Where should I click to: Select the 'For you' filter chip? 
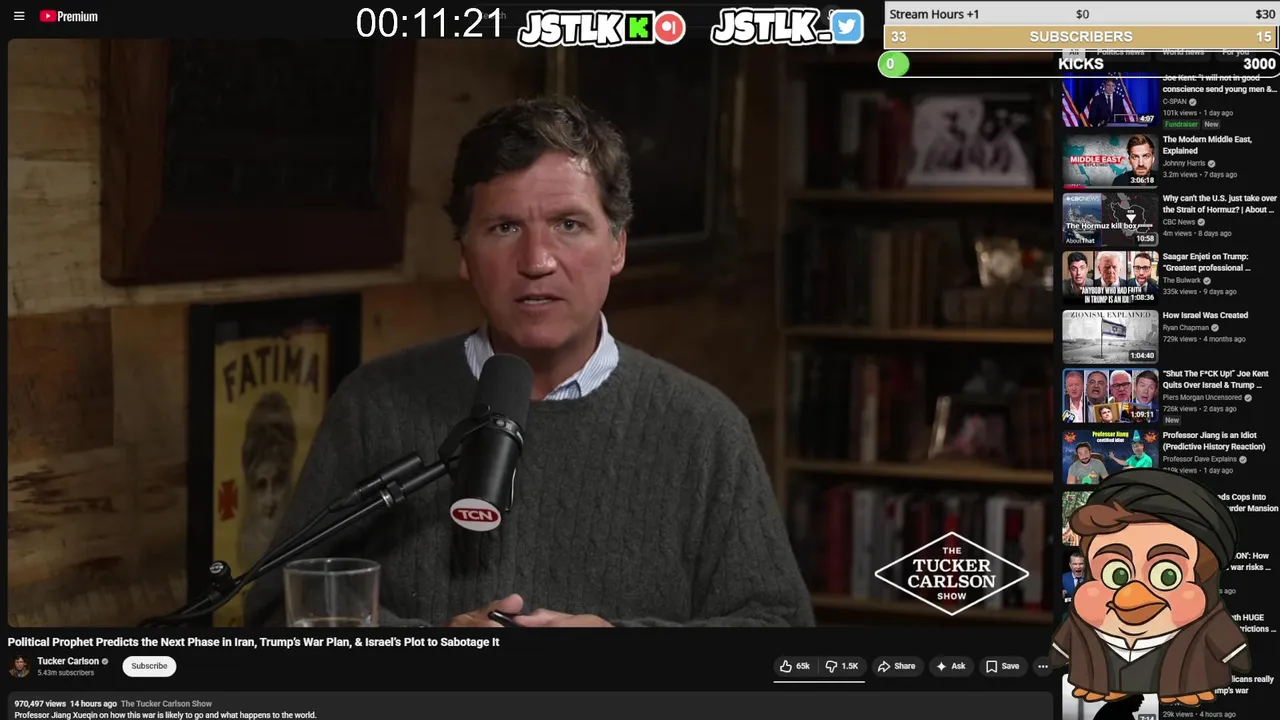point(1235,52)
